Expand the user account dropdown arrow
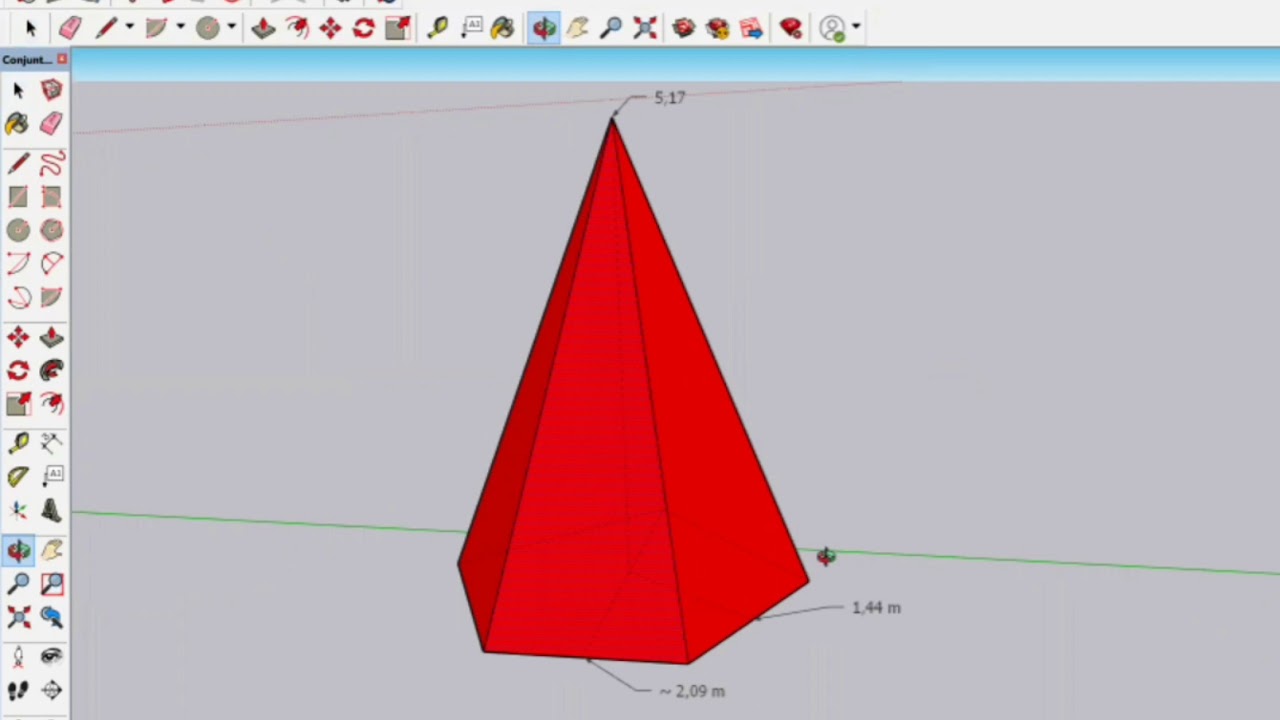The width and height of the screenshot is (1280, 720). (x=856, y=27)
